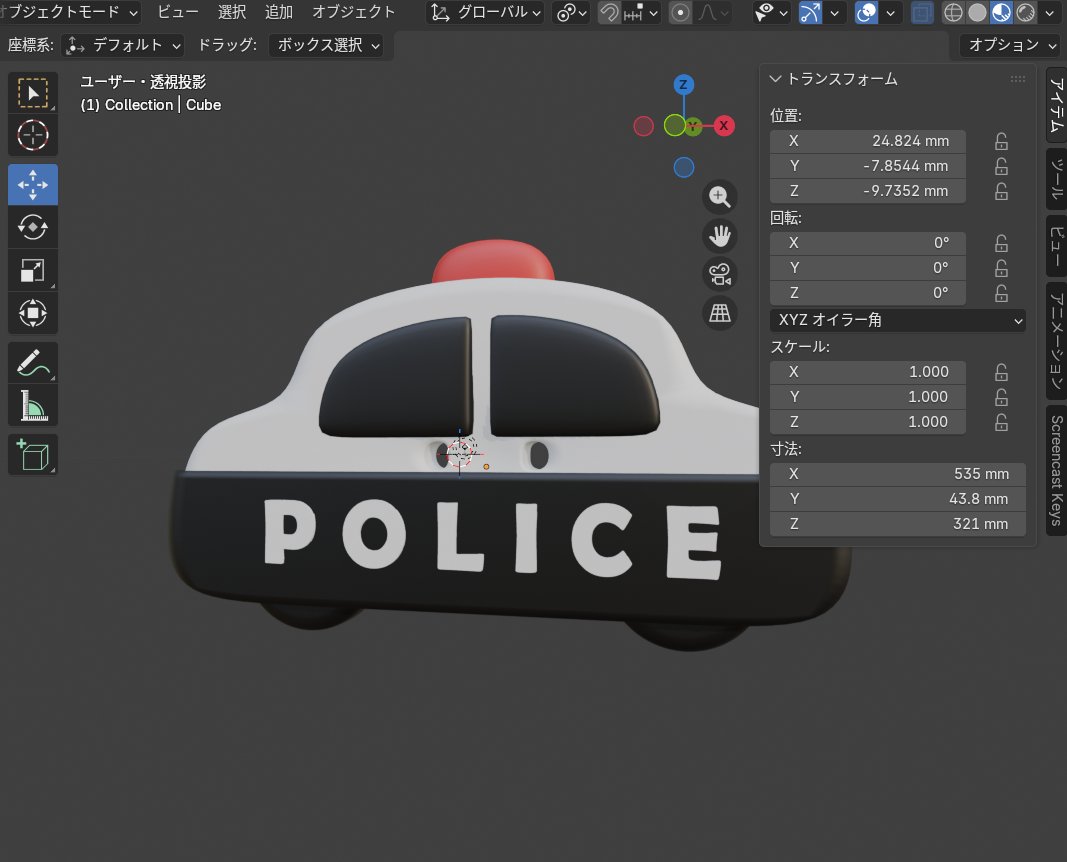Image resolution: width=1067 pixels, height=862 pixels.
Task: Select the box select tool
Action: (x=33, y=93)
